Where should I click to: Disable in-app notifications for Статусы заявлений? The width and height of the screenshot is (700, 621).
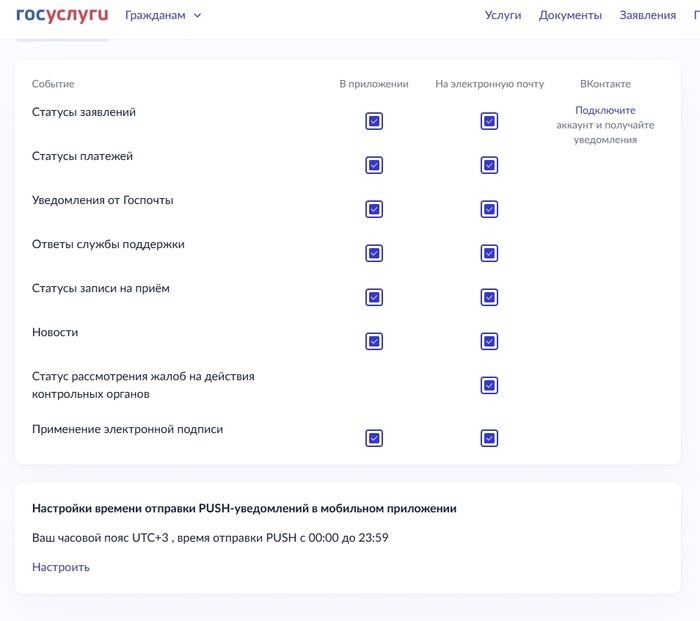tap(374, 121)
